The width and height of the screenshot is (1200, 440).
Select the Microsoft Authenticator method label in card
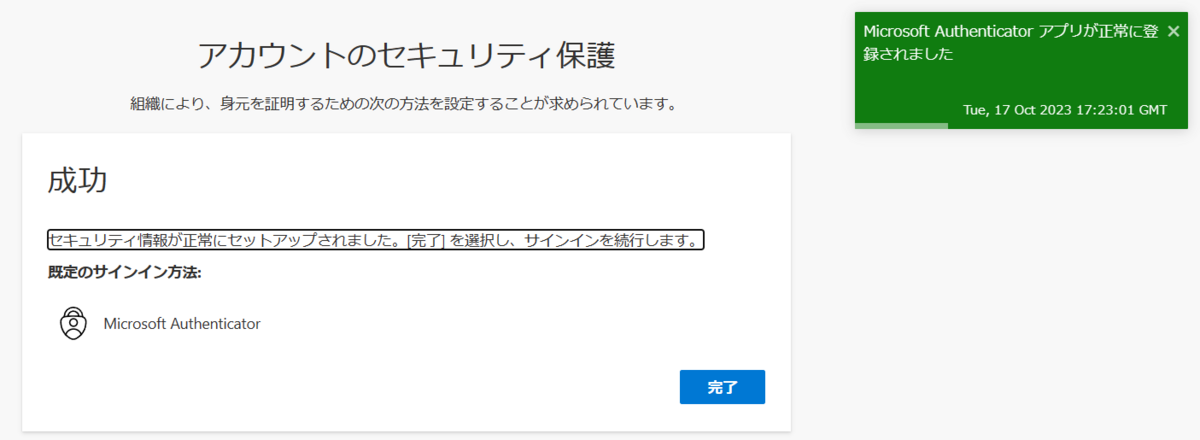pyautogui.click(x=182, y=324)
